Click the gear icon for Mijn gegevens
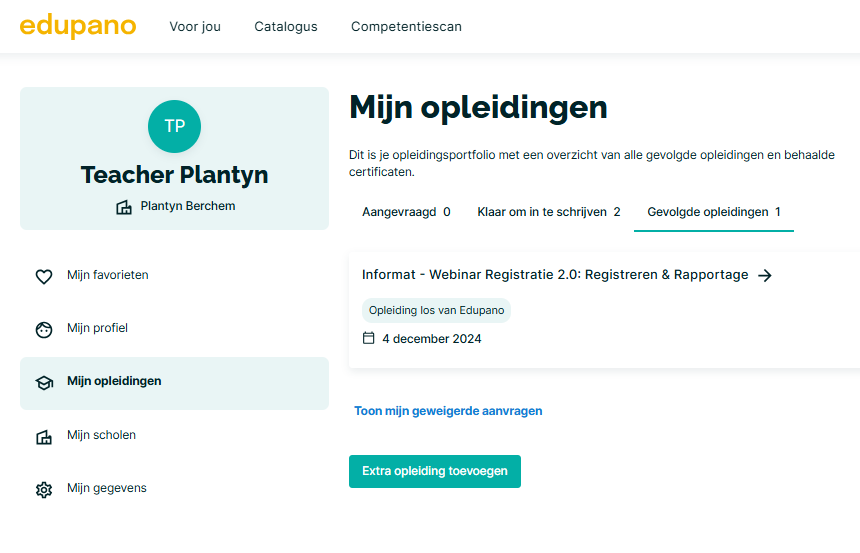860x553 pixels. point(44,489)
